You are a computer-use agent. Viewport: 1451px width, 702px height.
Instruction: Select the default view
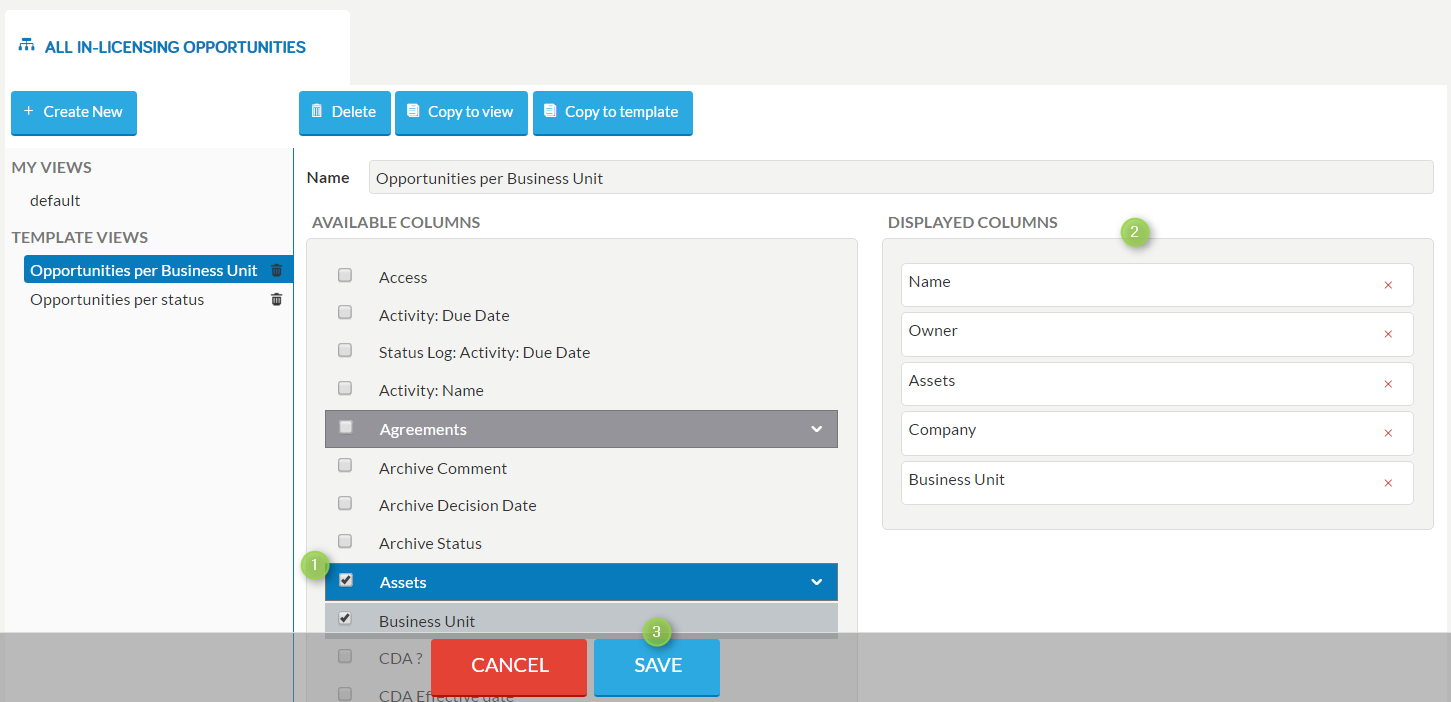[55, 200]
